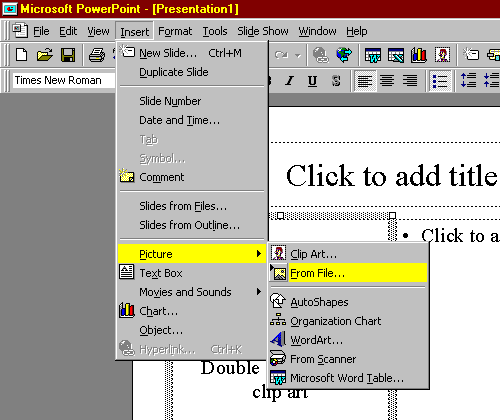Select Date and Time menu entry
This screenshot has width=500, height=420.
click(192, 120)
